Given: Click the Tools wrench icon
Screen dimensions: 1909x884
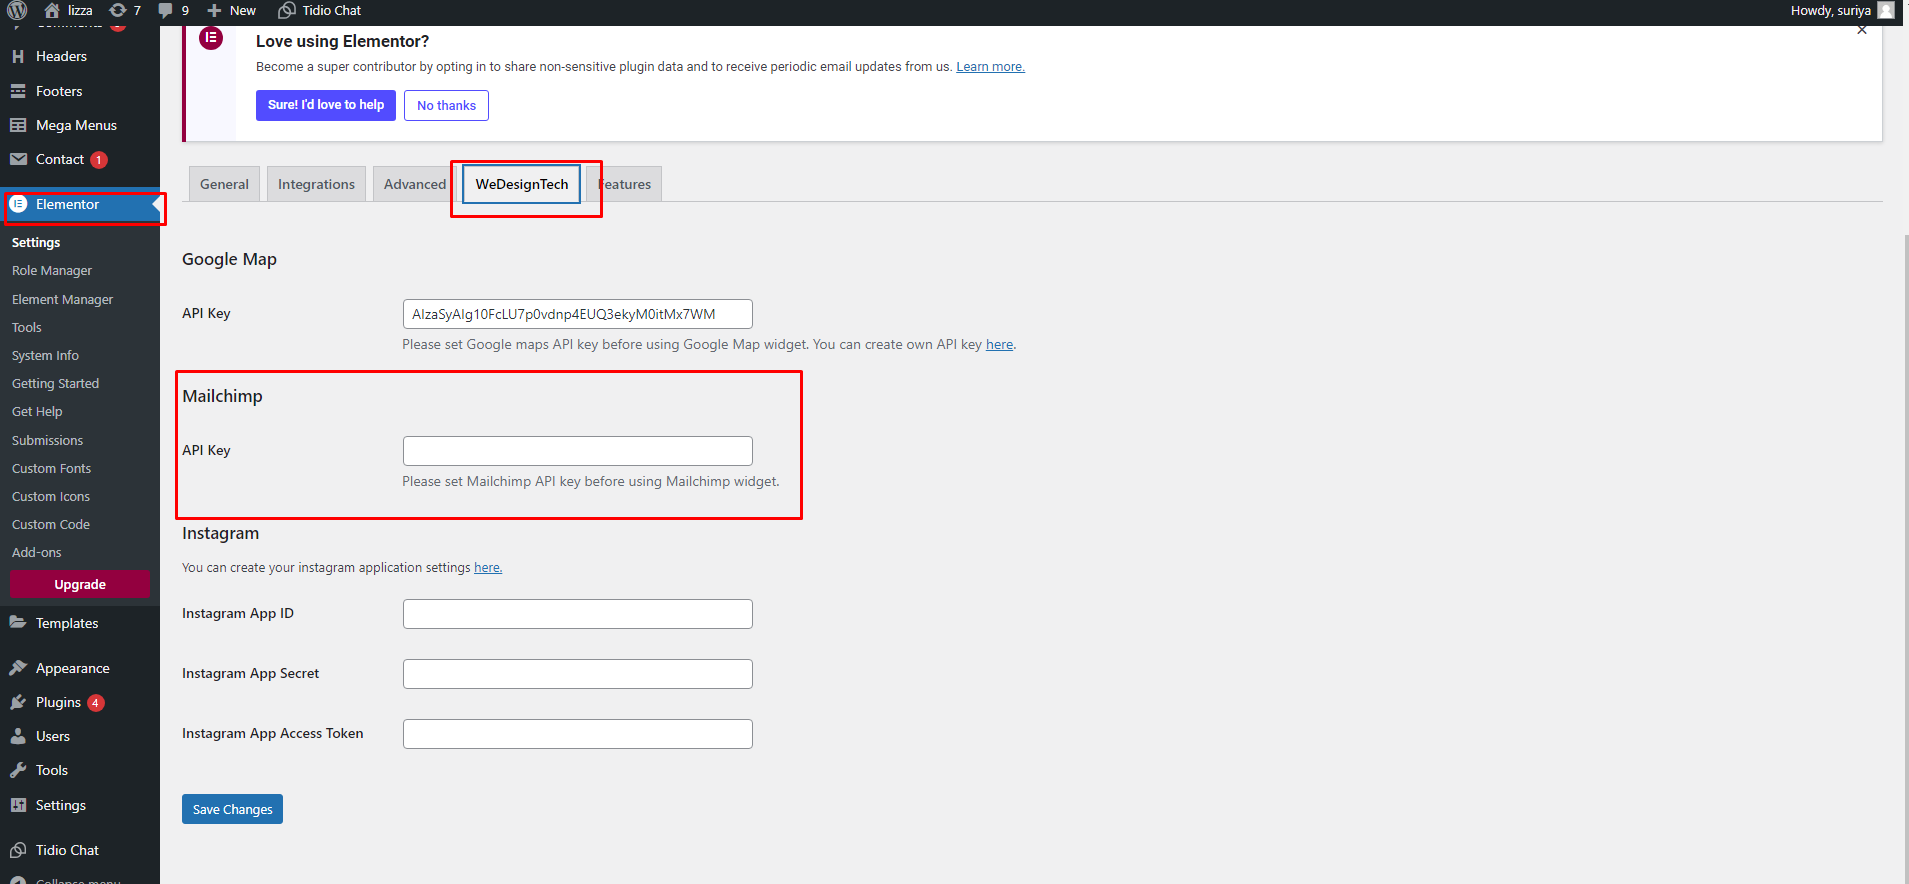Looking at the screenshot, I should (18, 770).
